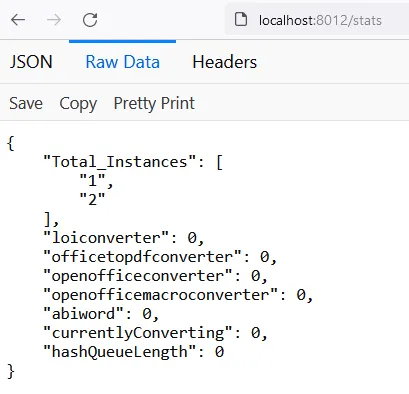Click the "currentlyConverting" line
The height and width of the screenshot is (394, 409).
(155, 333)
